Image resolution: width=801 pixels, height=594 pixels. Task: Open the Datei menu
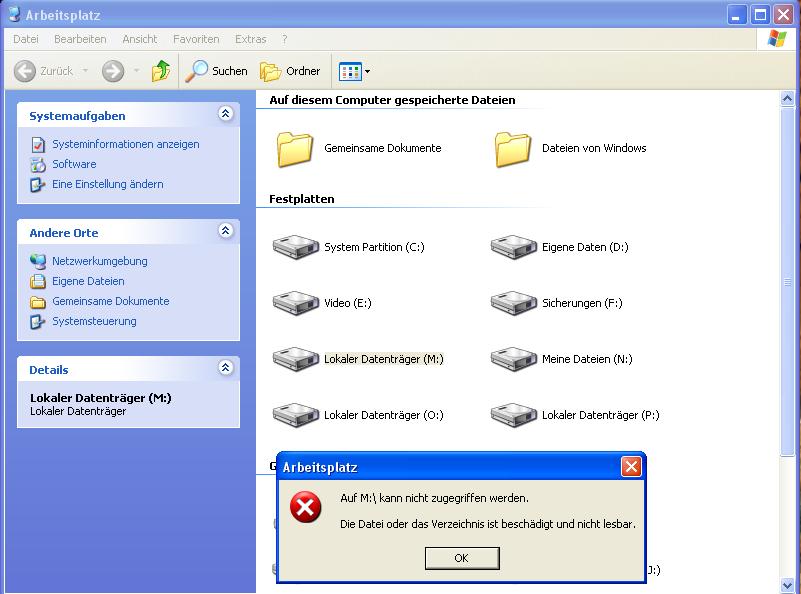pyautogui.click(x=26, y=39)
